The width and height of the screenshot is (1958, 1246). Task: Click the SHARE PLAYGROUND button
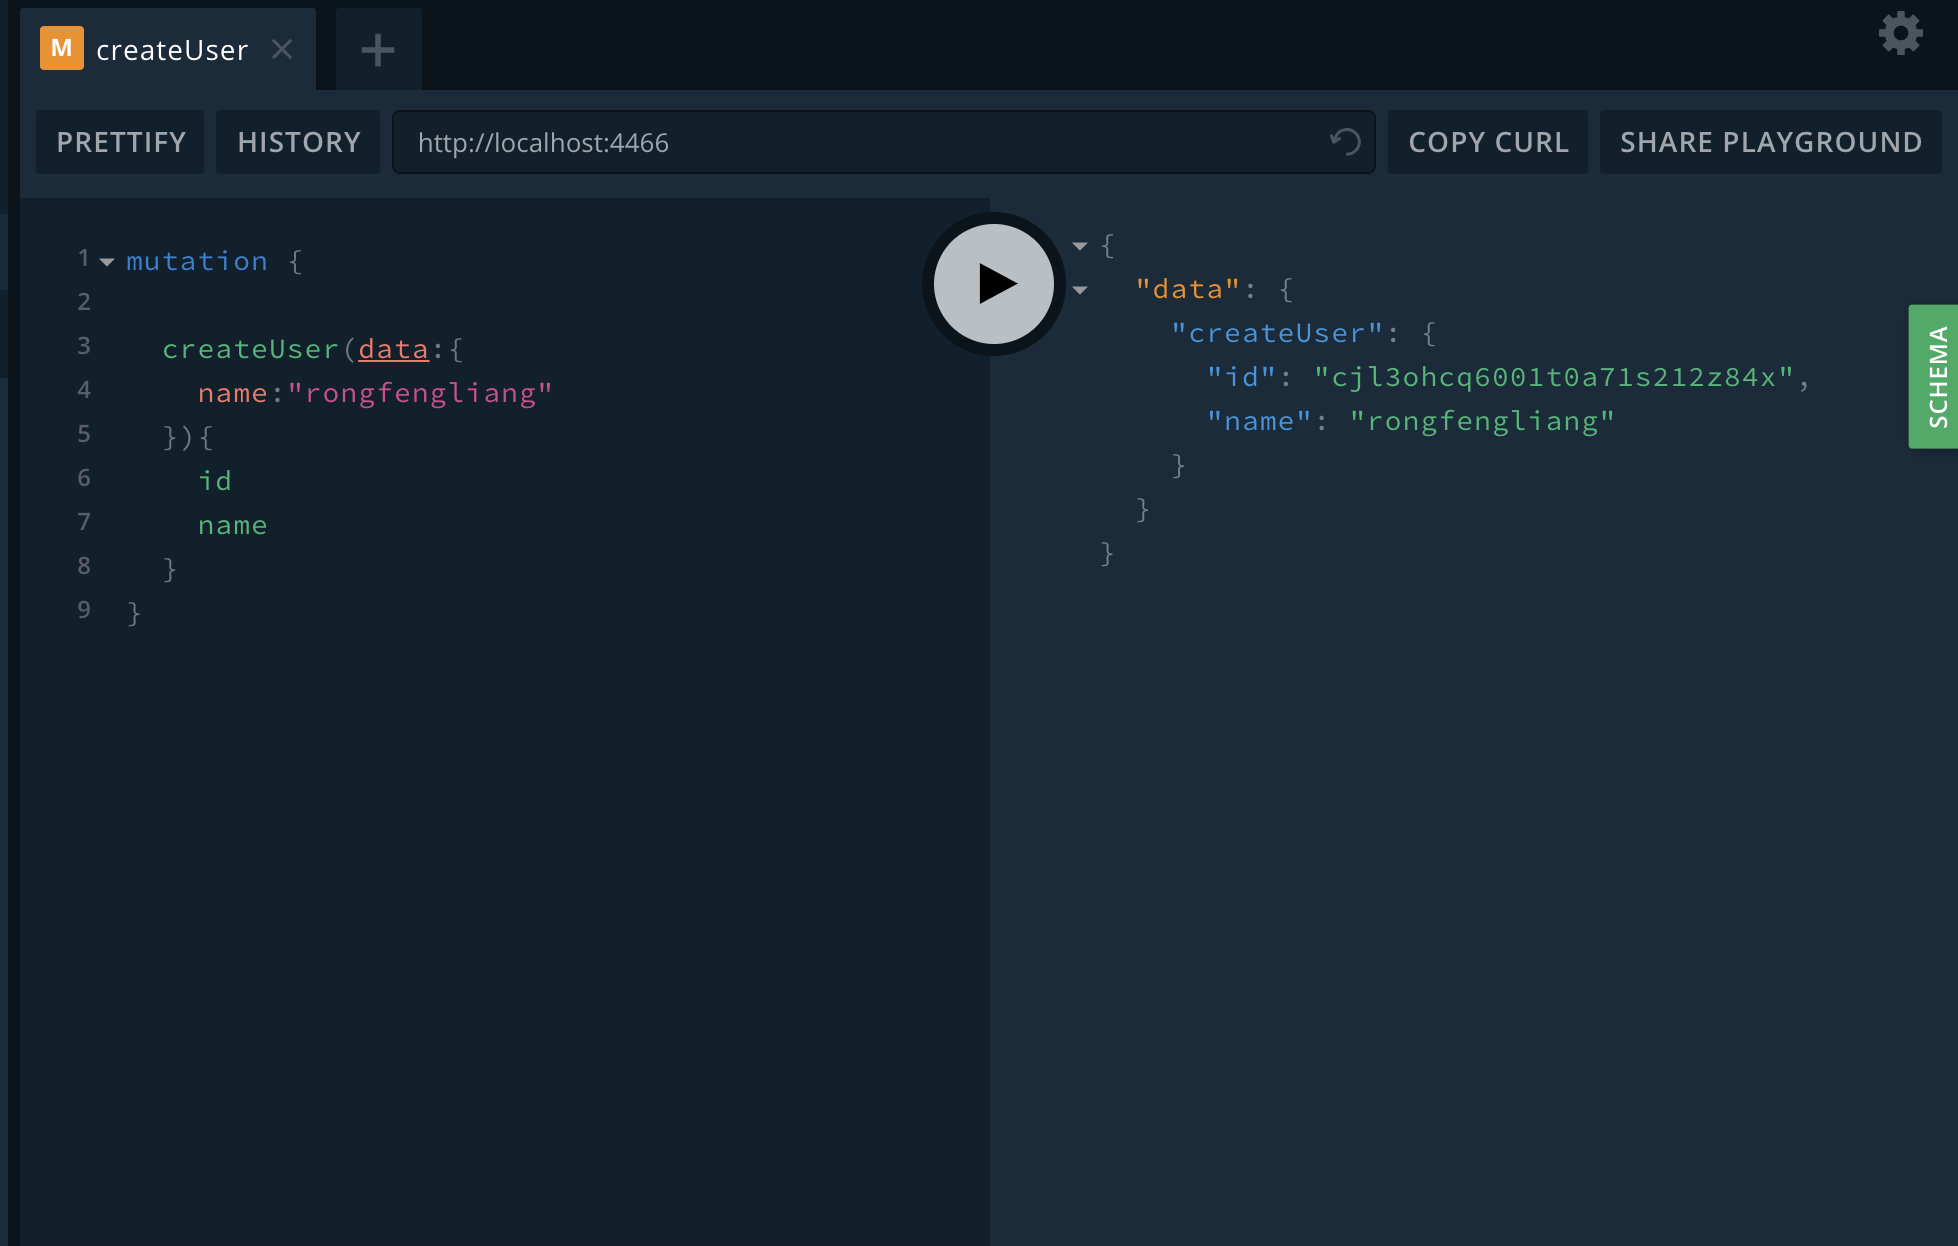pyautogui.click(x=1771, y=141)
